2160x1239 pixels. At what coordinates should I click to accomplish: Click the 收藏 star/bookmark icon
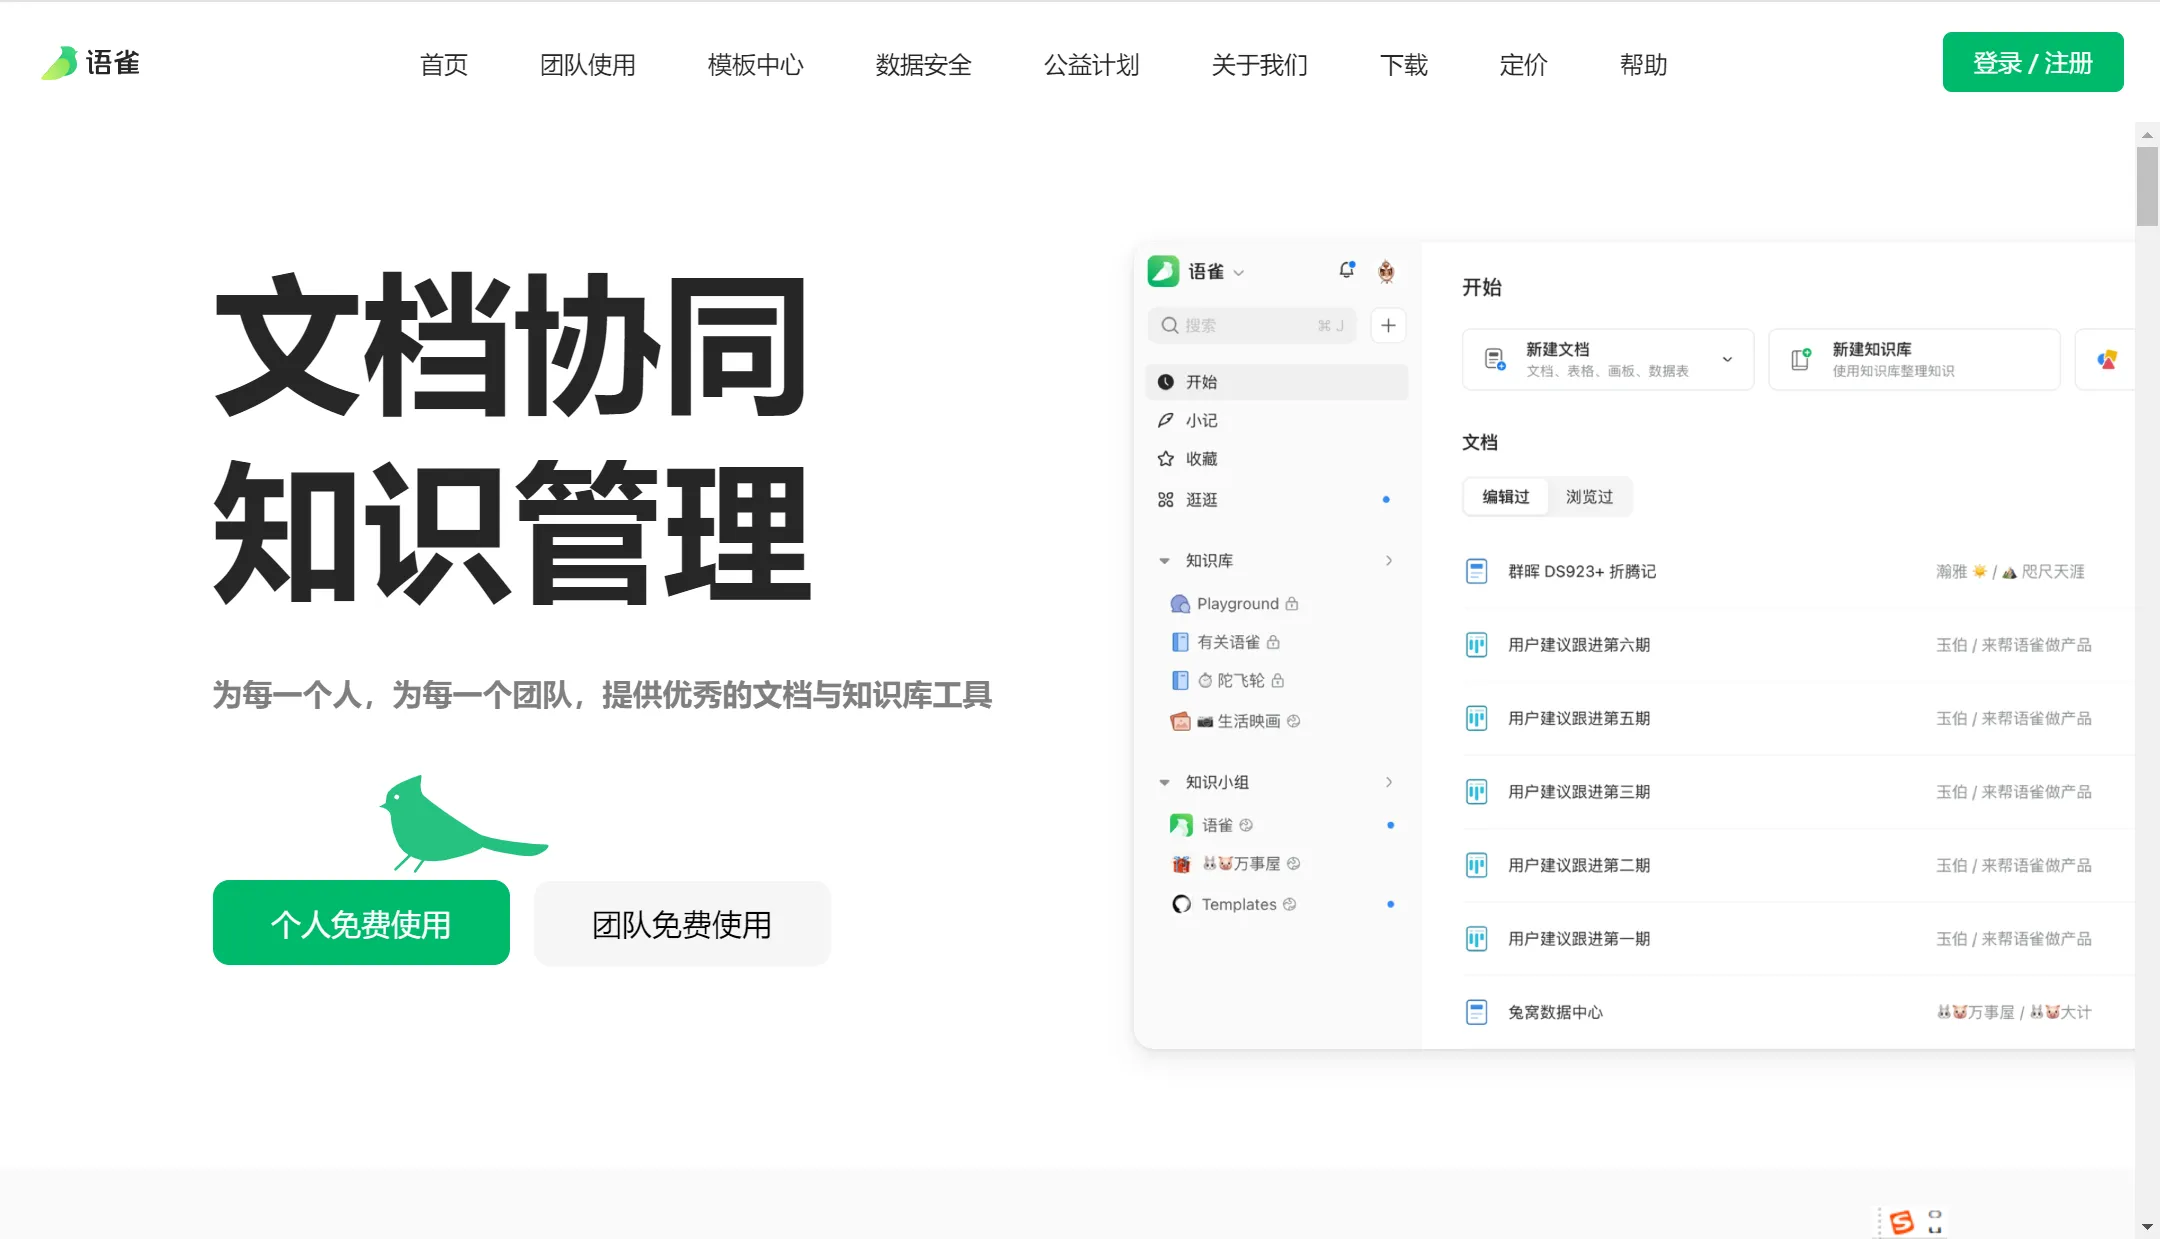pyautogui.click(x=1166, y=459)
